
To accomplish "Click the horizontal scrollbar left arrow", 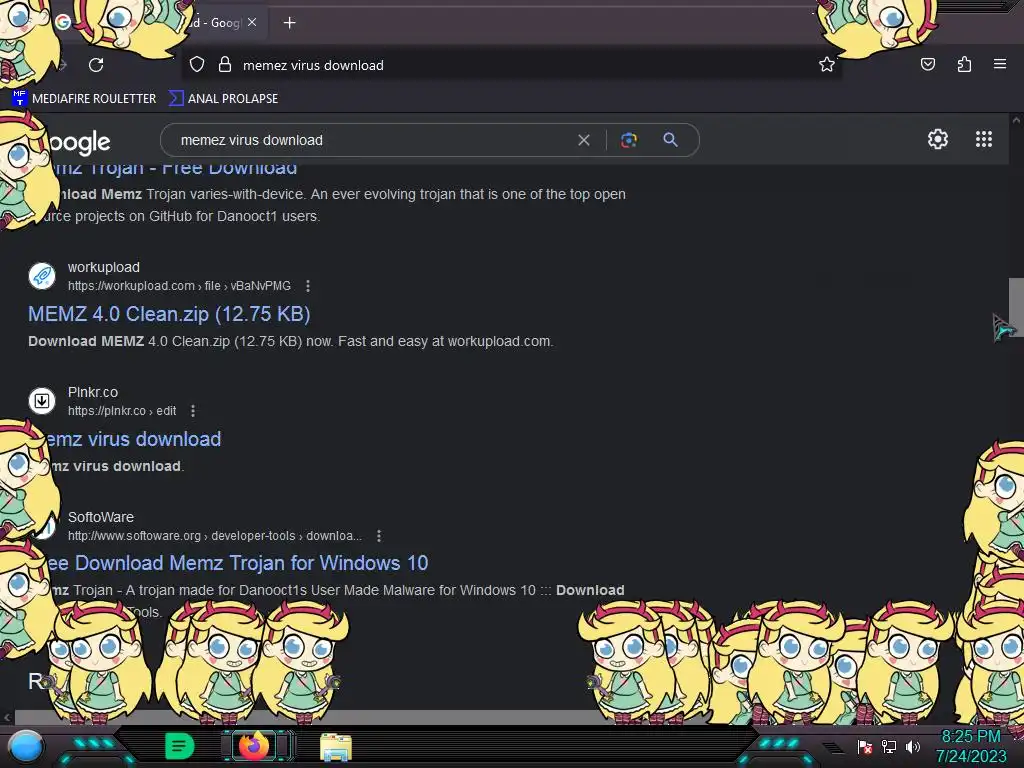I will coord(7,717).
